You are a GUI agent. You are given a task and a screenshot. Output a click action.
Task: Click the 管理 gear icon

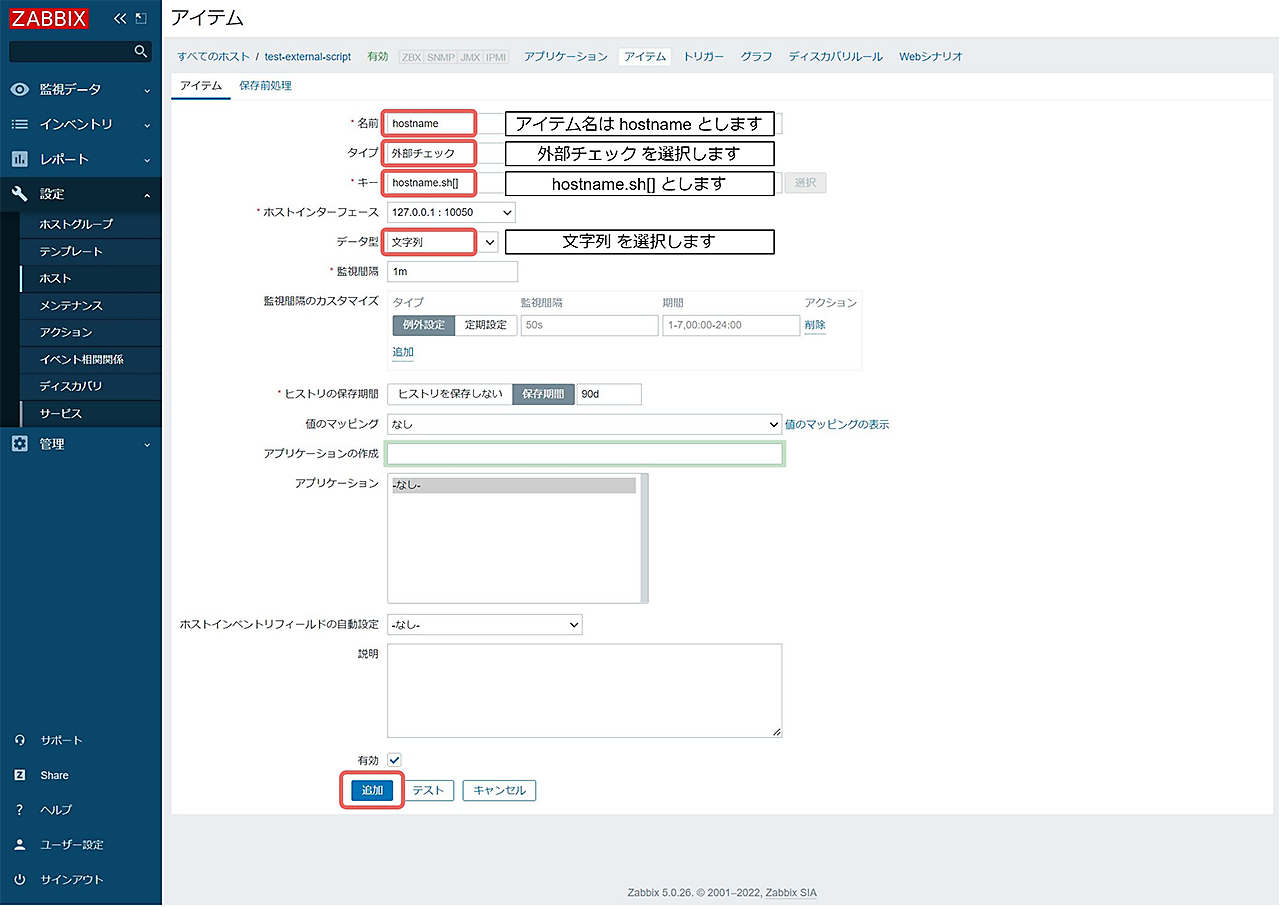pyautogui.click(x=20, y=444)
